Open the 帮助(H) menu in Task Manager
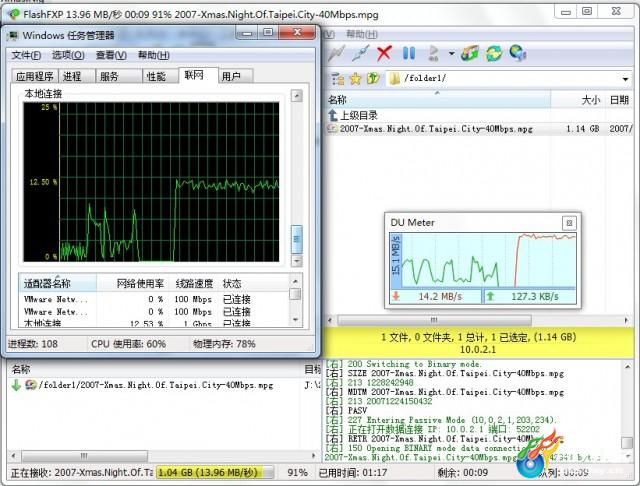Viewport: 640px width, 486px height. pyautogui.click(x=153, y=55)
